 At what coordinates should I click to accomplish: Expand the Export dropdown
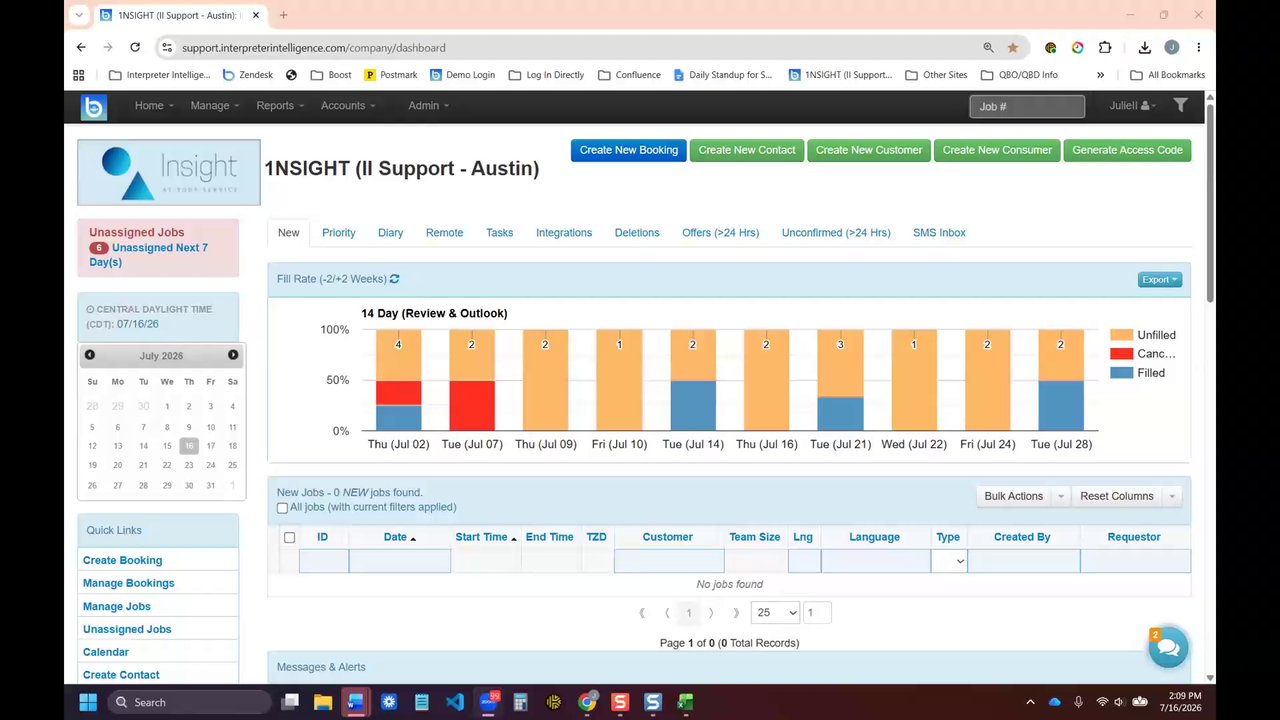pyautogui.click(x=1160, y=280)
